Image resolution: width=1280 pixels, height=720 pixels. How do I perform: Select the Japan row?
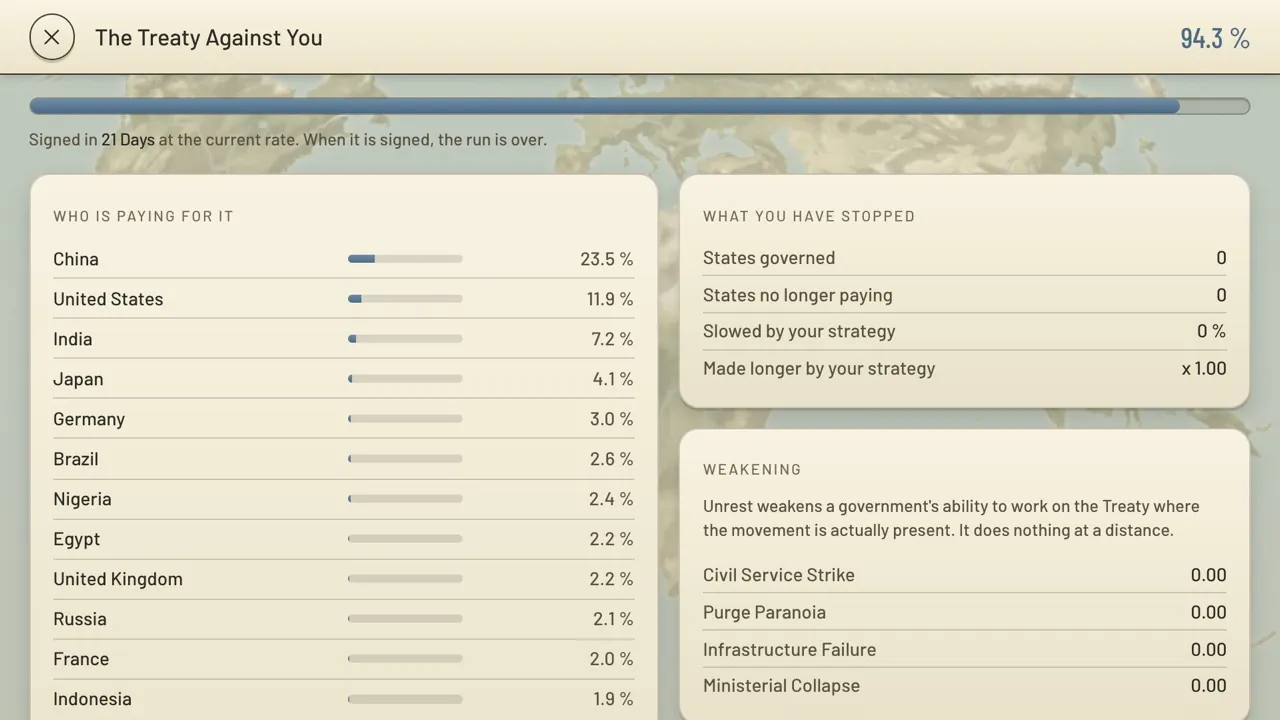pos(344,379)
